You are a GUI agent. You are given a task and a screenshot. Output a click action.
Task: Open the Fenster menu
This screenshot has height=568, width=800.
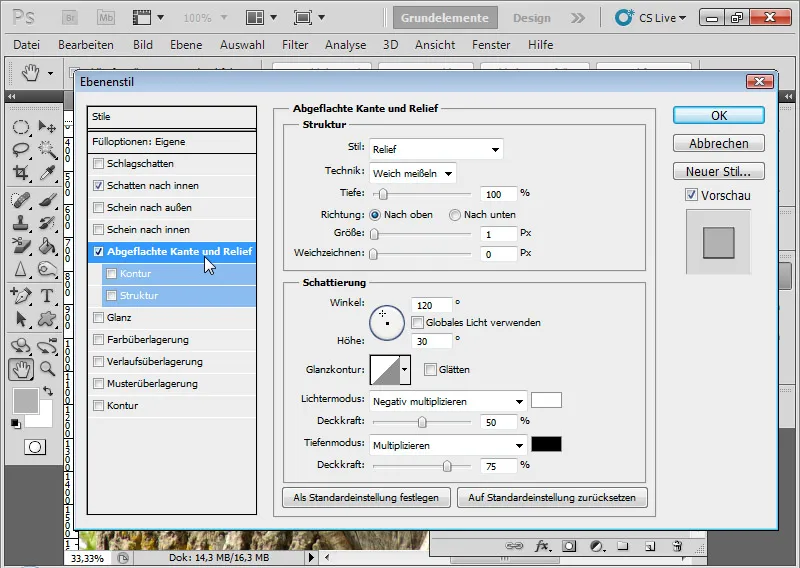491,45
